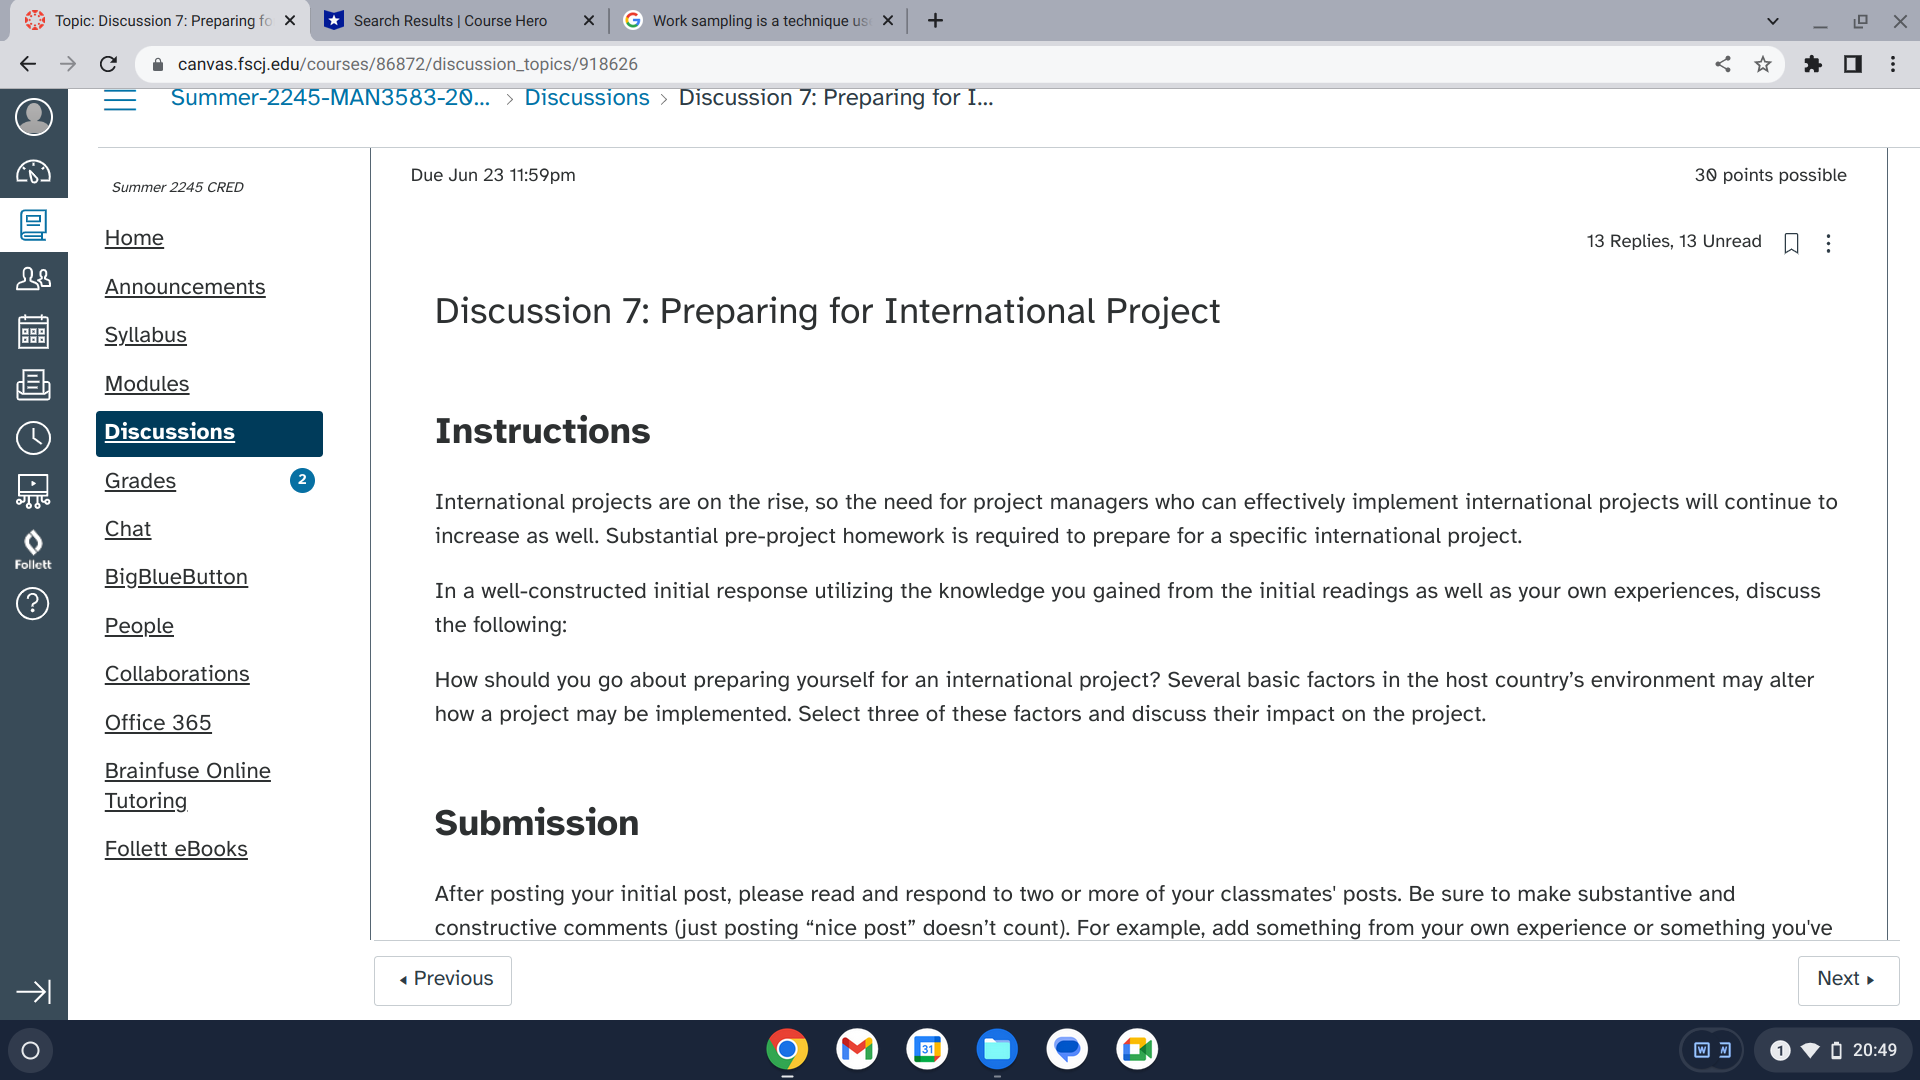Collapse the course navigation with the hamburger icon
The width and height of the screenshot is (1920, 1080).
tap(120, 99)
